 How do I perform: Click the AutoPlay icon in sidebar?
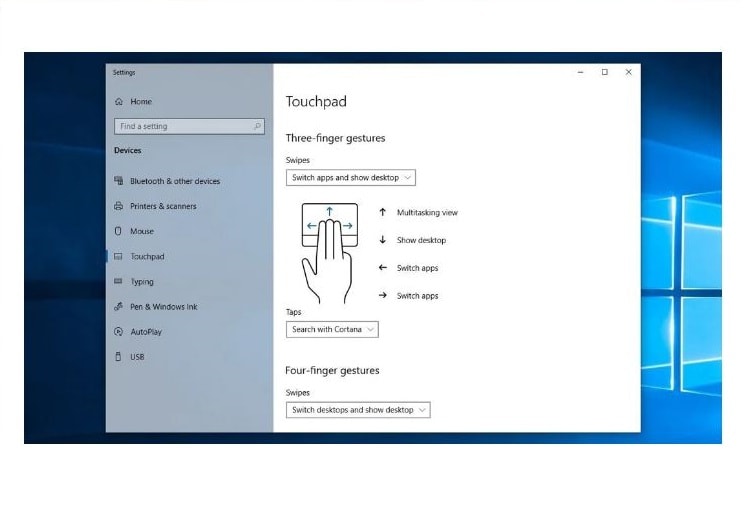coord(119,332)
